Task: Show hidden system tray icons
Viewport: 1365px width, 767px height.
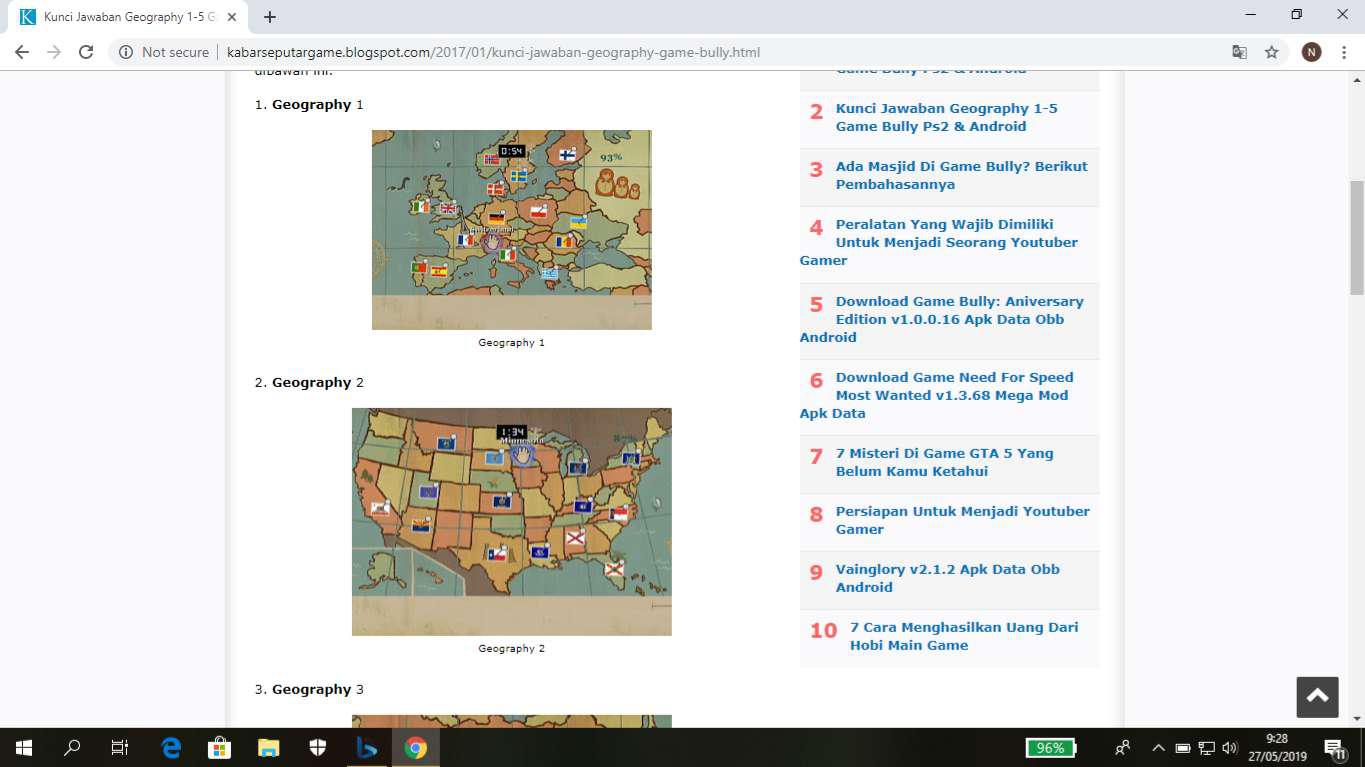Action: (1159, 748)
